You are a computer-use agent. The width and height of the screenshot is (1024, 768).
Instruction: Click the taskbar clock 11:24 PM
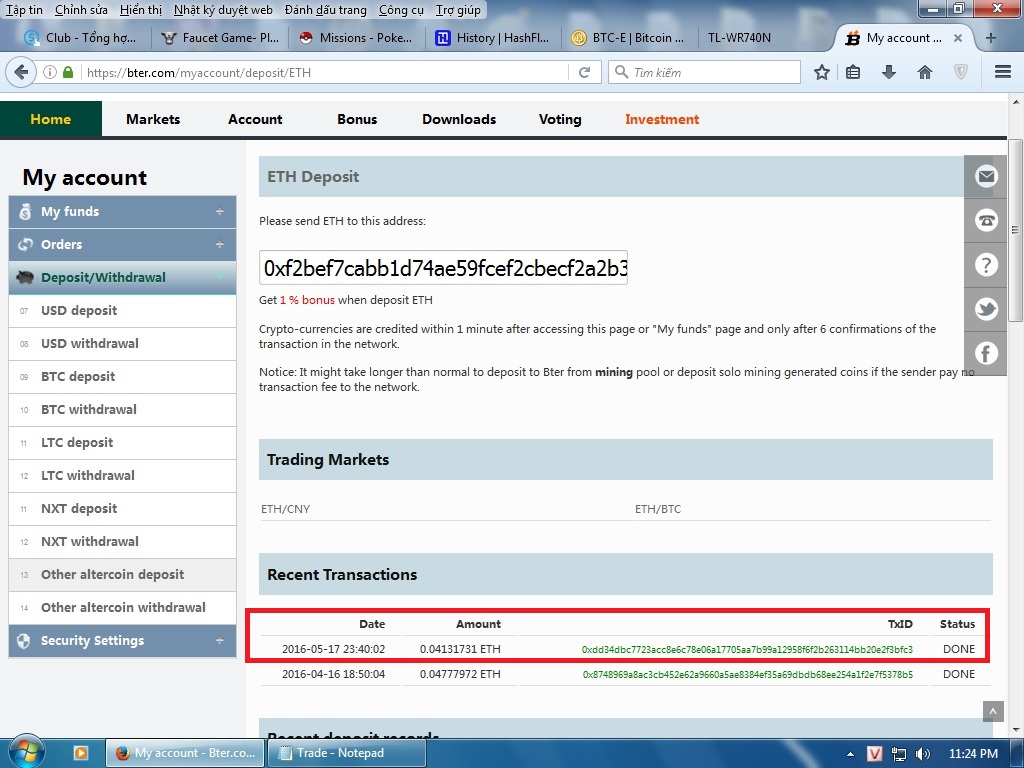[x=973, y=754]
